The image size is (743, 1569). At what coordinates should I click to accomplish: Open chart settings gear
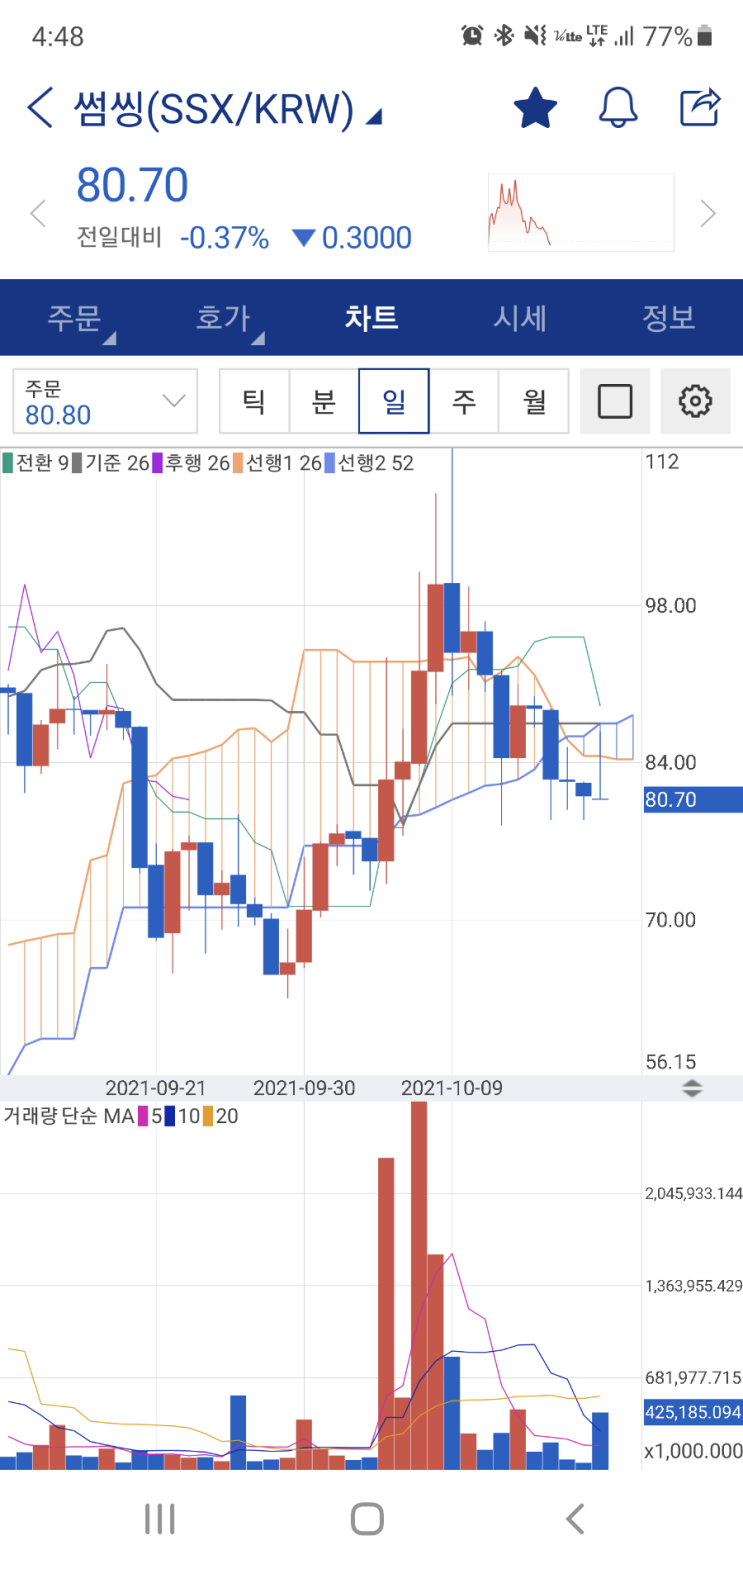[x=695, y=401]
